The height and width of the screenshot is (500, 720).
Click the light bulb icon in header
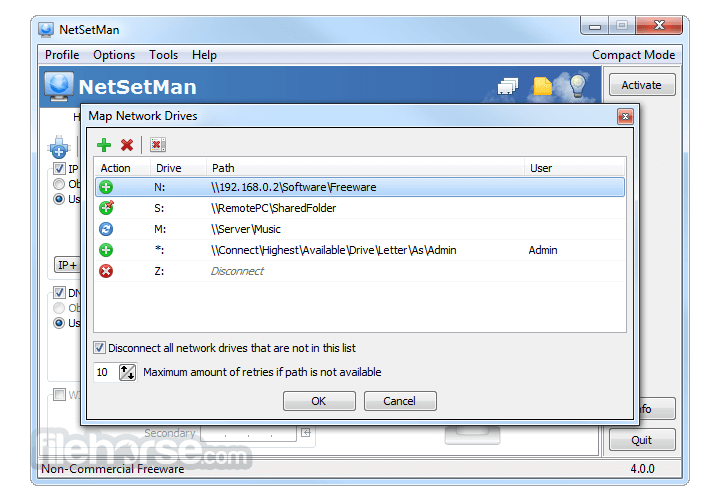(577, 86)
